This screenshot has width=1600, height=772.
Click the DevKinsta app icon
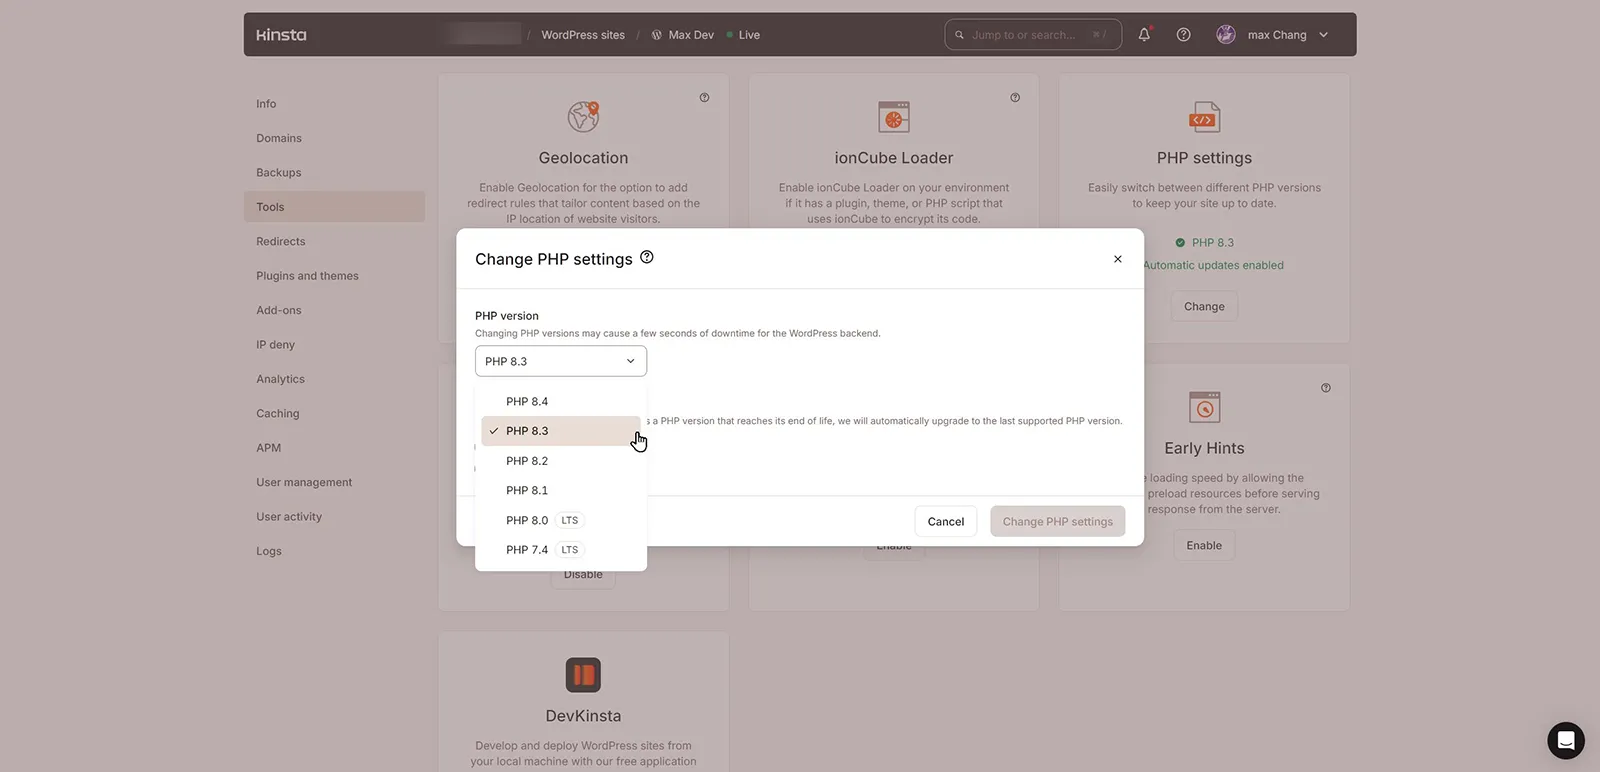pos(583,675)
